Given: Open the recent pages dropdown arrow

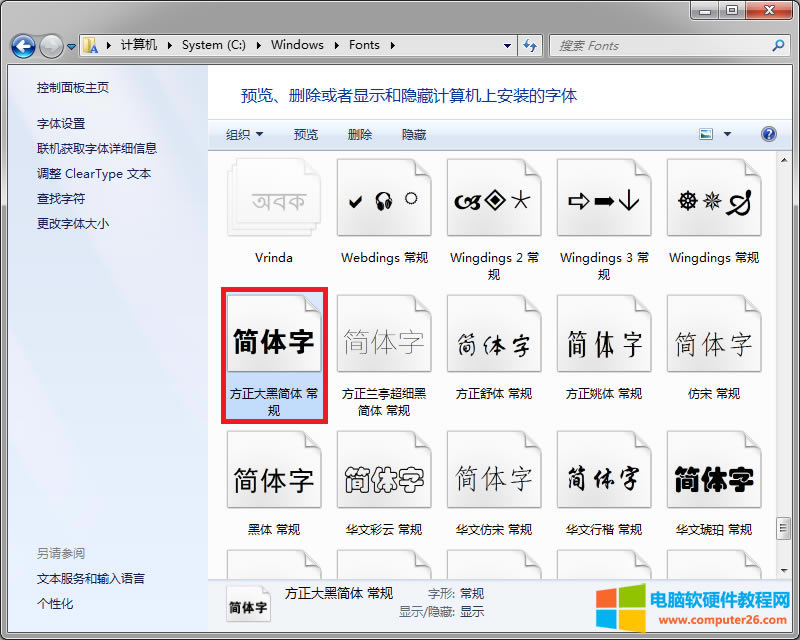Looking at the screenshot, I should pyautogui.click(x=71, y=46).
